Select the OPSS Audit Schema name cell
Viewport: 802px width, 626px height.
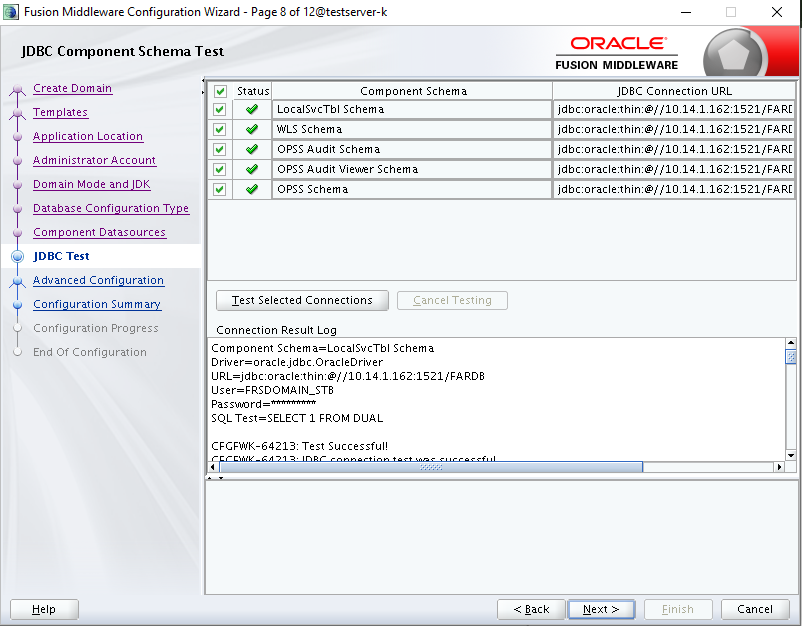point(412,149)
